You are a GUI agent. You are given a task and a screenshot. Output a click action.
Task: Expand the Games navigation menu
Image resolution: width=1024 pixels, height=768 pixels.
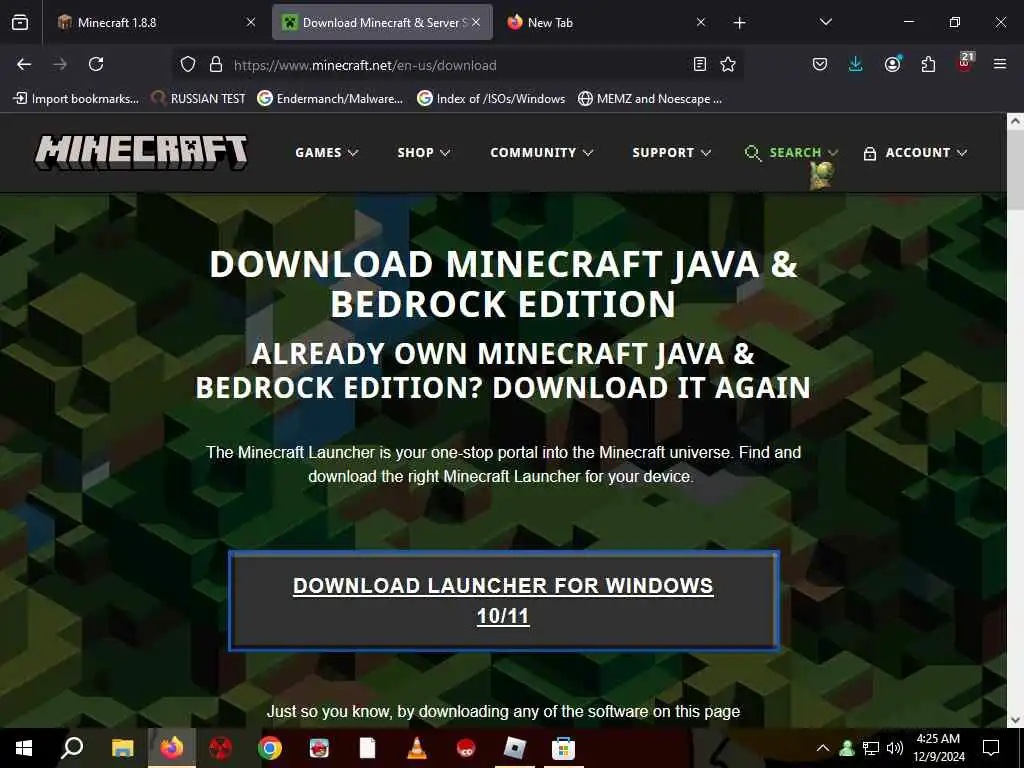[327, 153]
